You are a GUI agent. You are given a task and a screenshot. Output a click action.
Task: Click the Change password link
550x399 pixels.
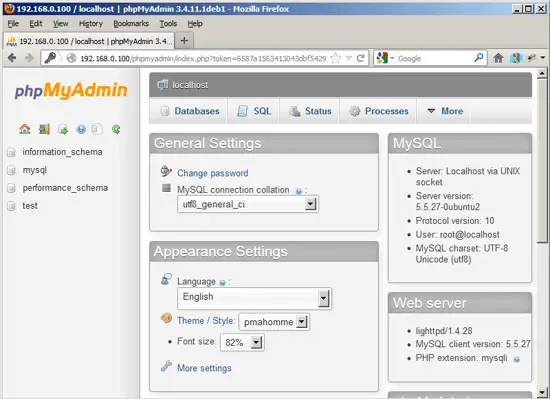click(213, 173)
